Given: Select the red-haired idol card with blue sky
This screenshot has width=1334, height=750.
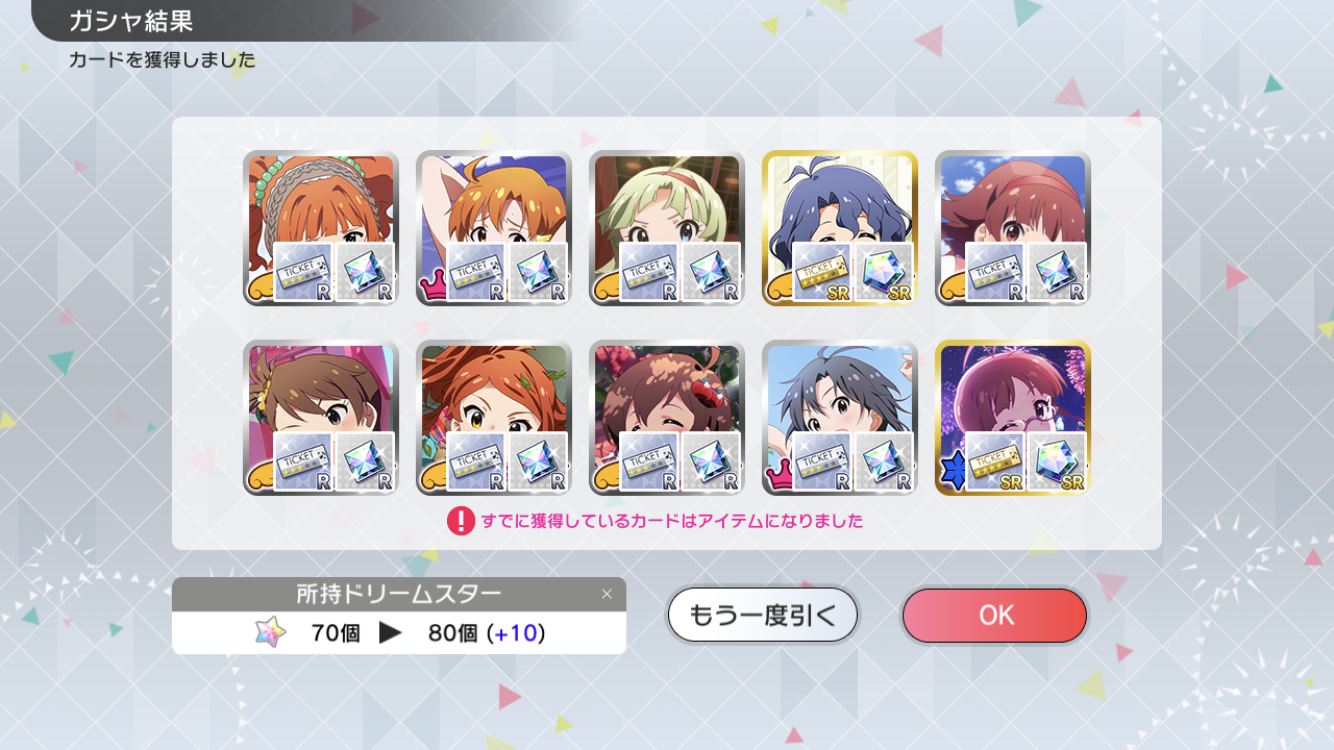Looking at the screenshot, I should 1012,228.
